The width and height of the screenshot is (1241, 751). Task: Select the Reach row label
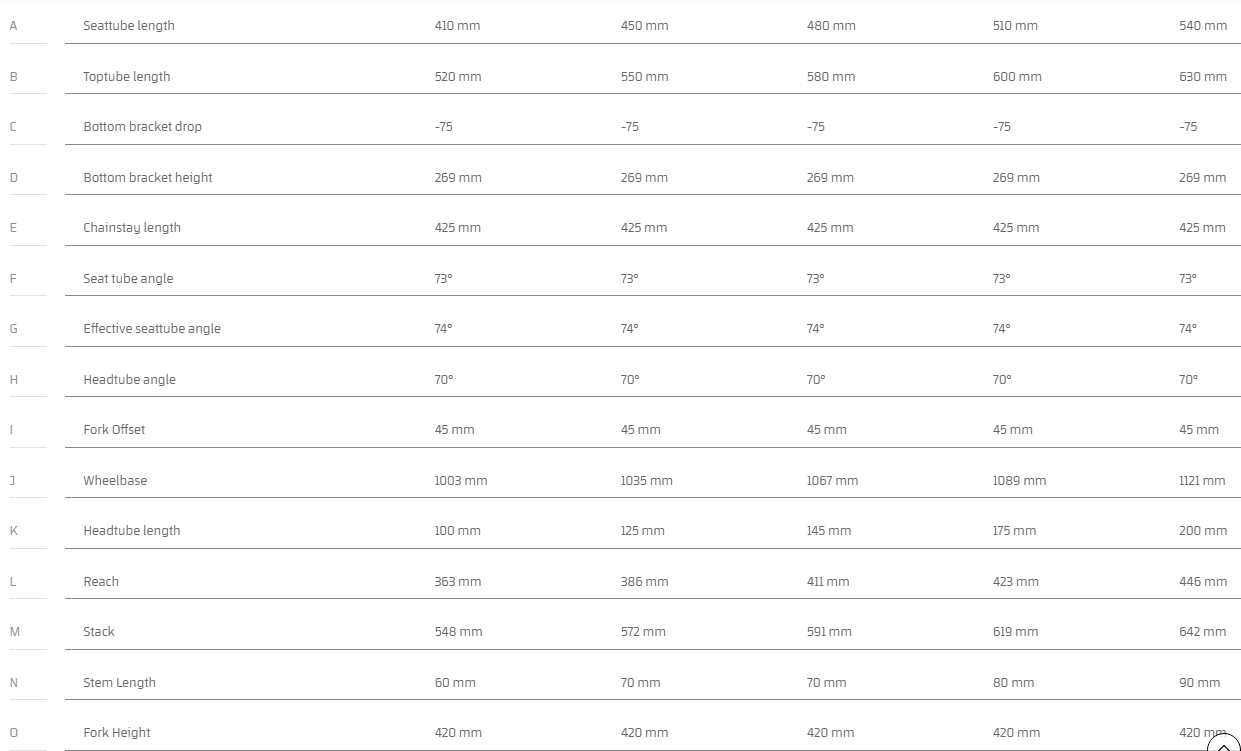(101, 581)
